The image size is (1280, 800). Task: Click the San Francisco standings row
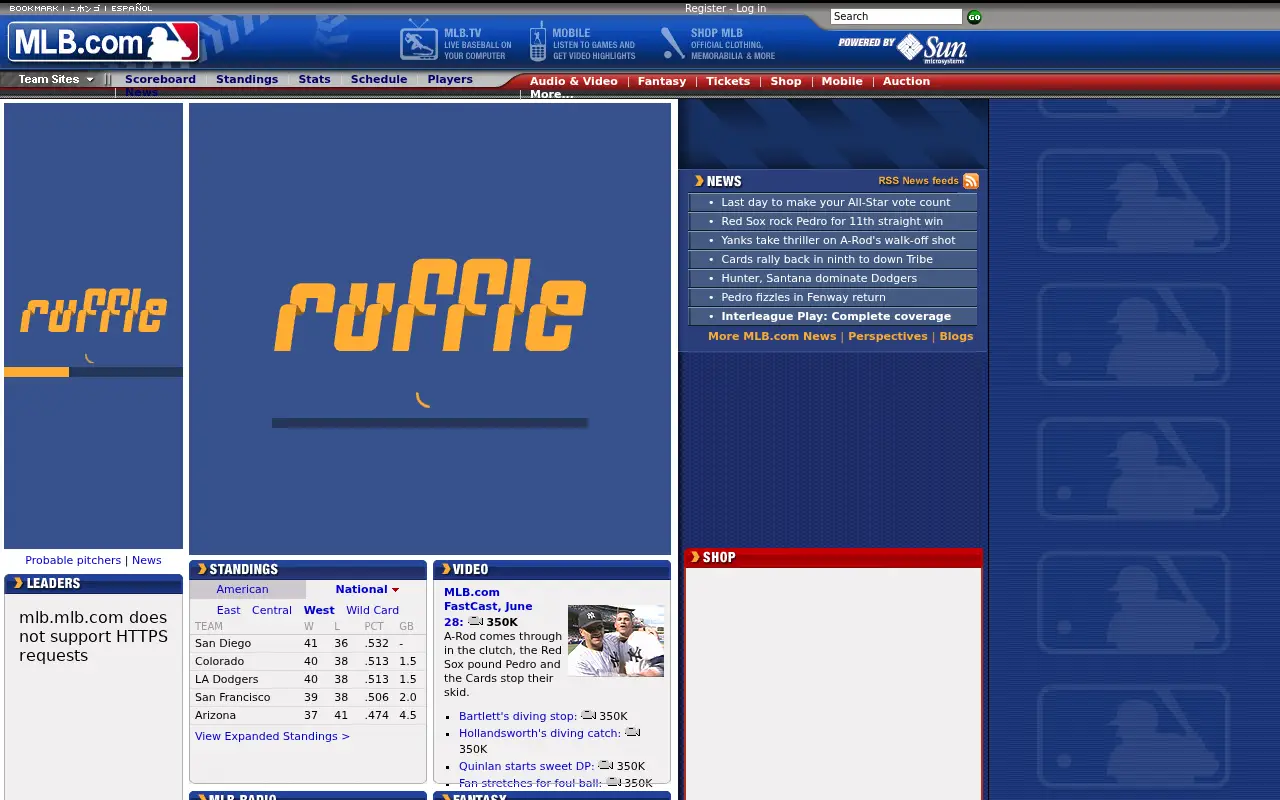tap(308, 697)
